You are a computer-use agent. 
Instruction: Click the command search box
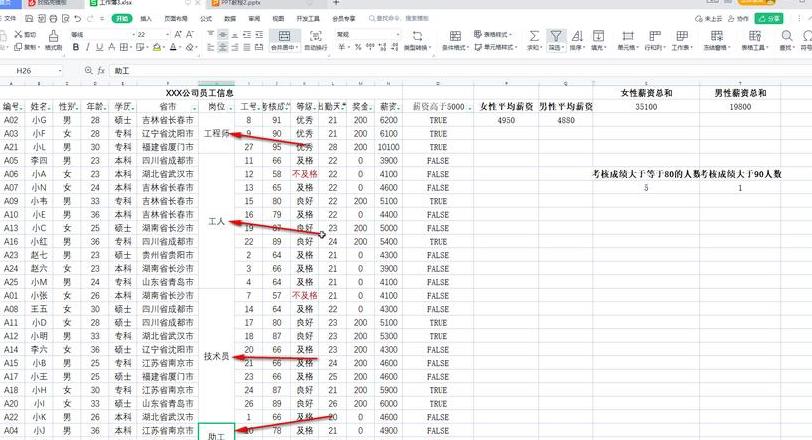click(x=401, y=19)
